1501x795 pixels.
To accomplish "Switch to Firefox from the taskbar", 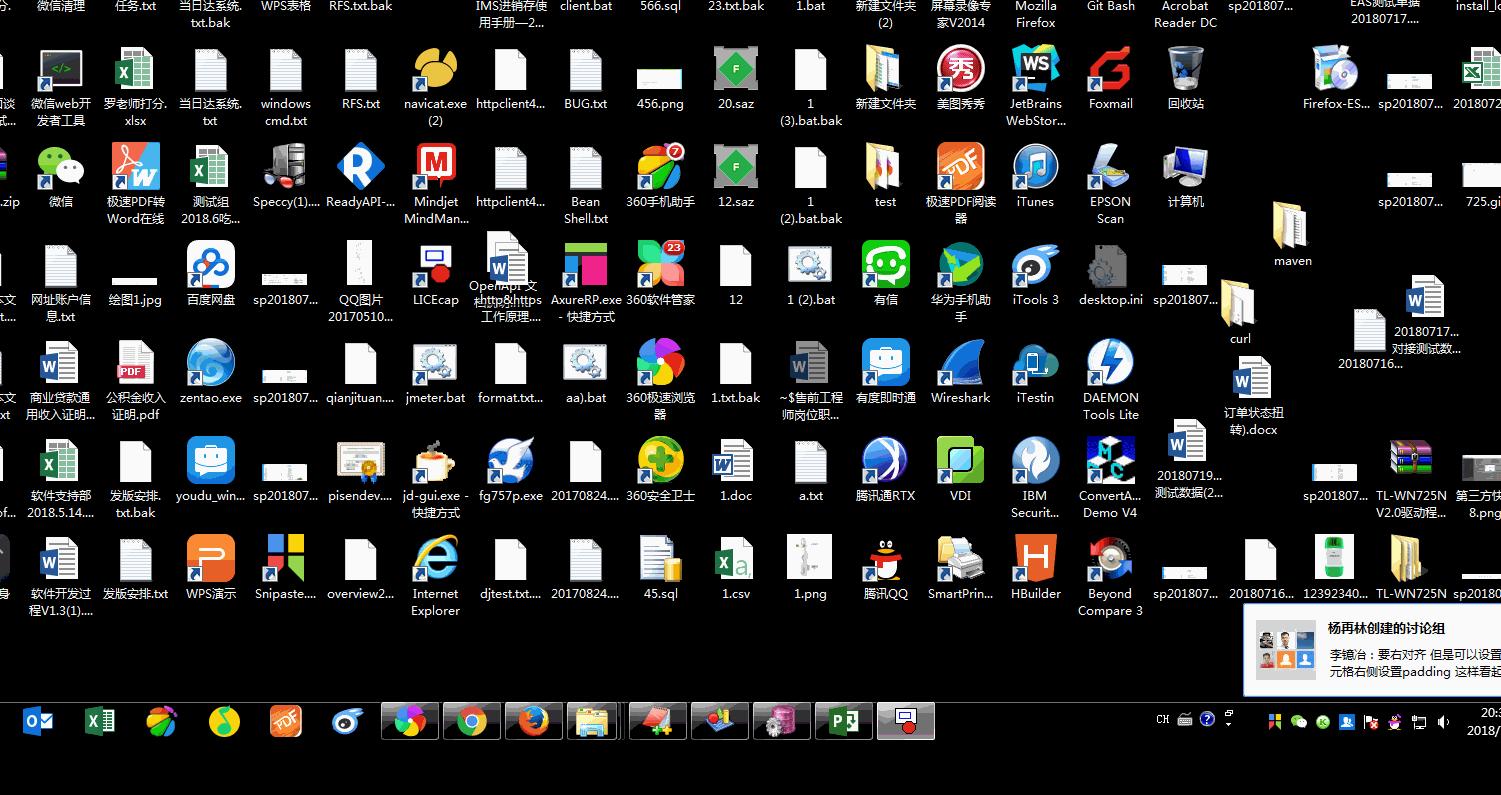I will [533, 721].
